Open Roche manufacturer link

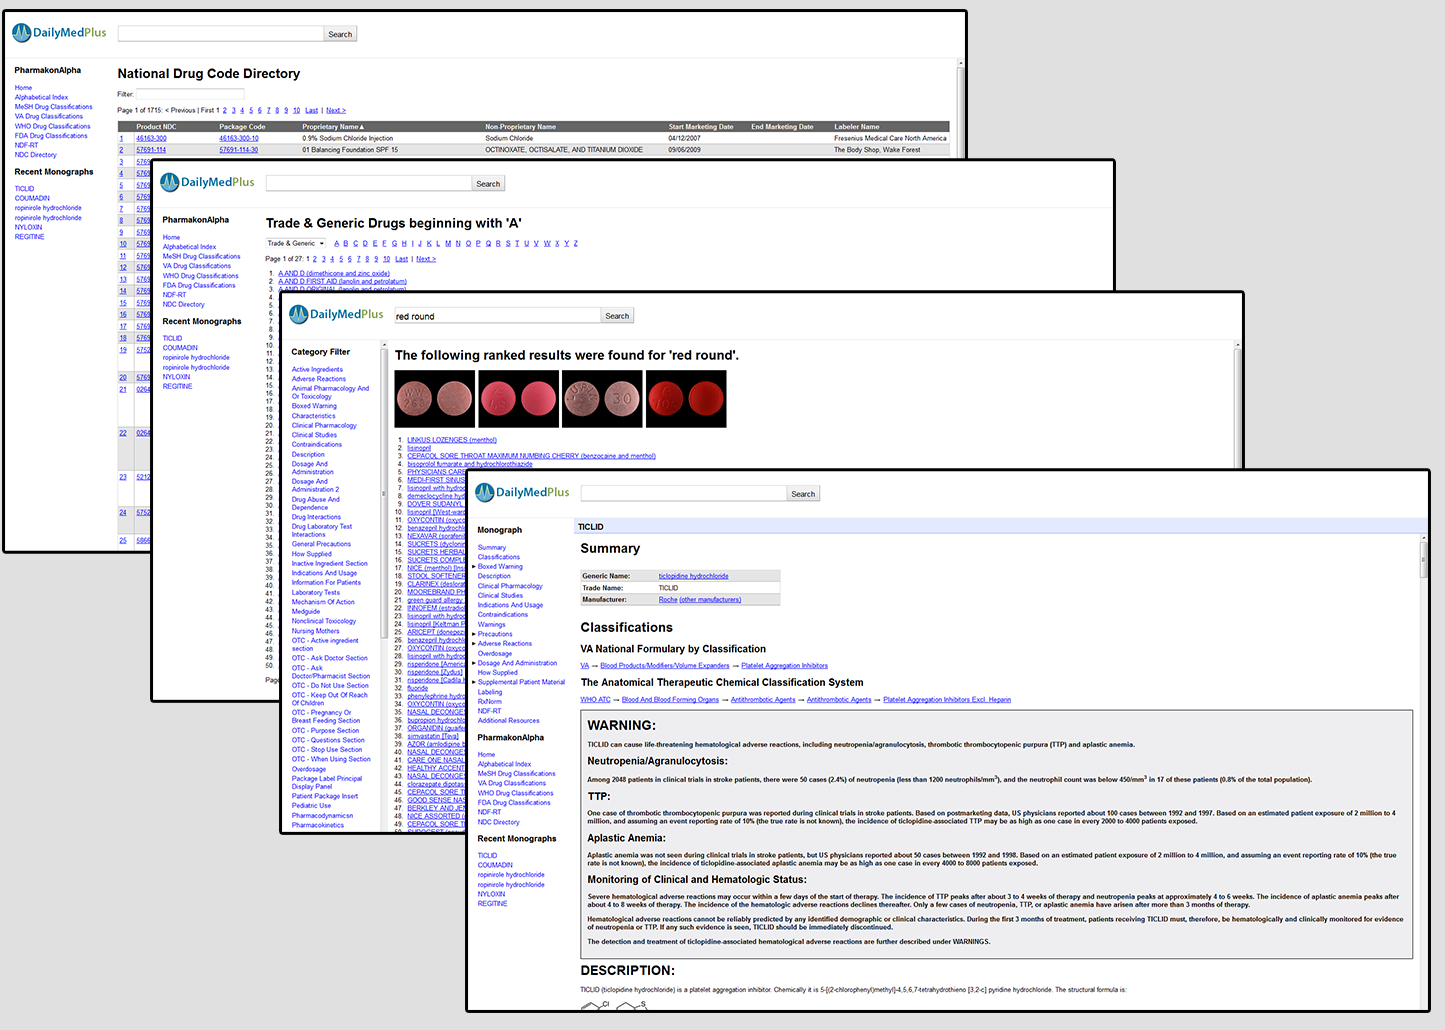click(x=668, y=600)
